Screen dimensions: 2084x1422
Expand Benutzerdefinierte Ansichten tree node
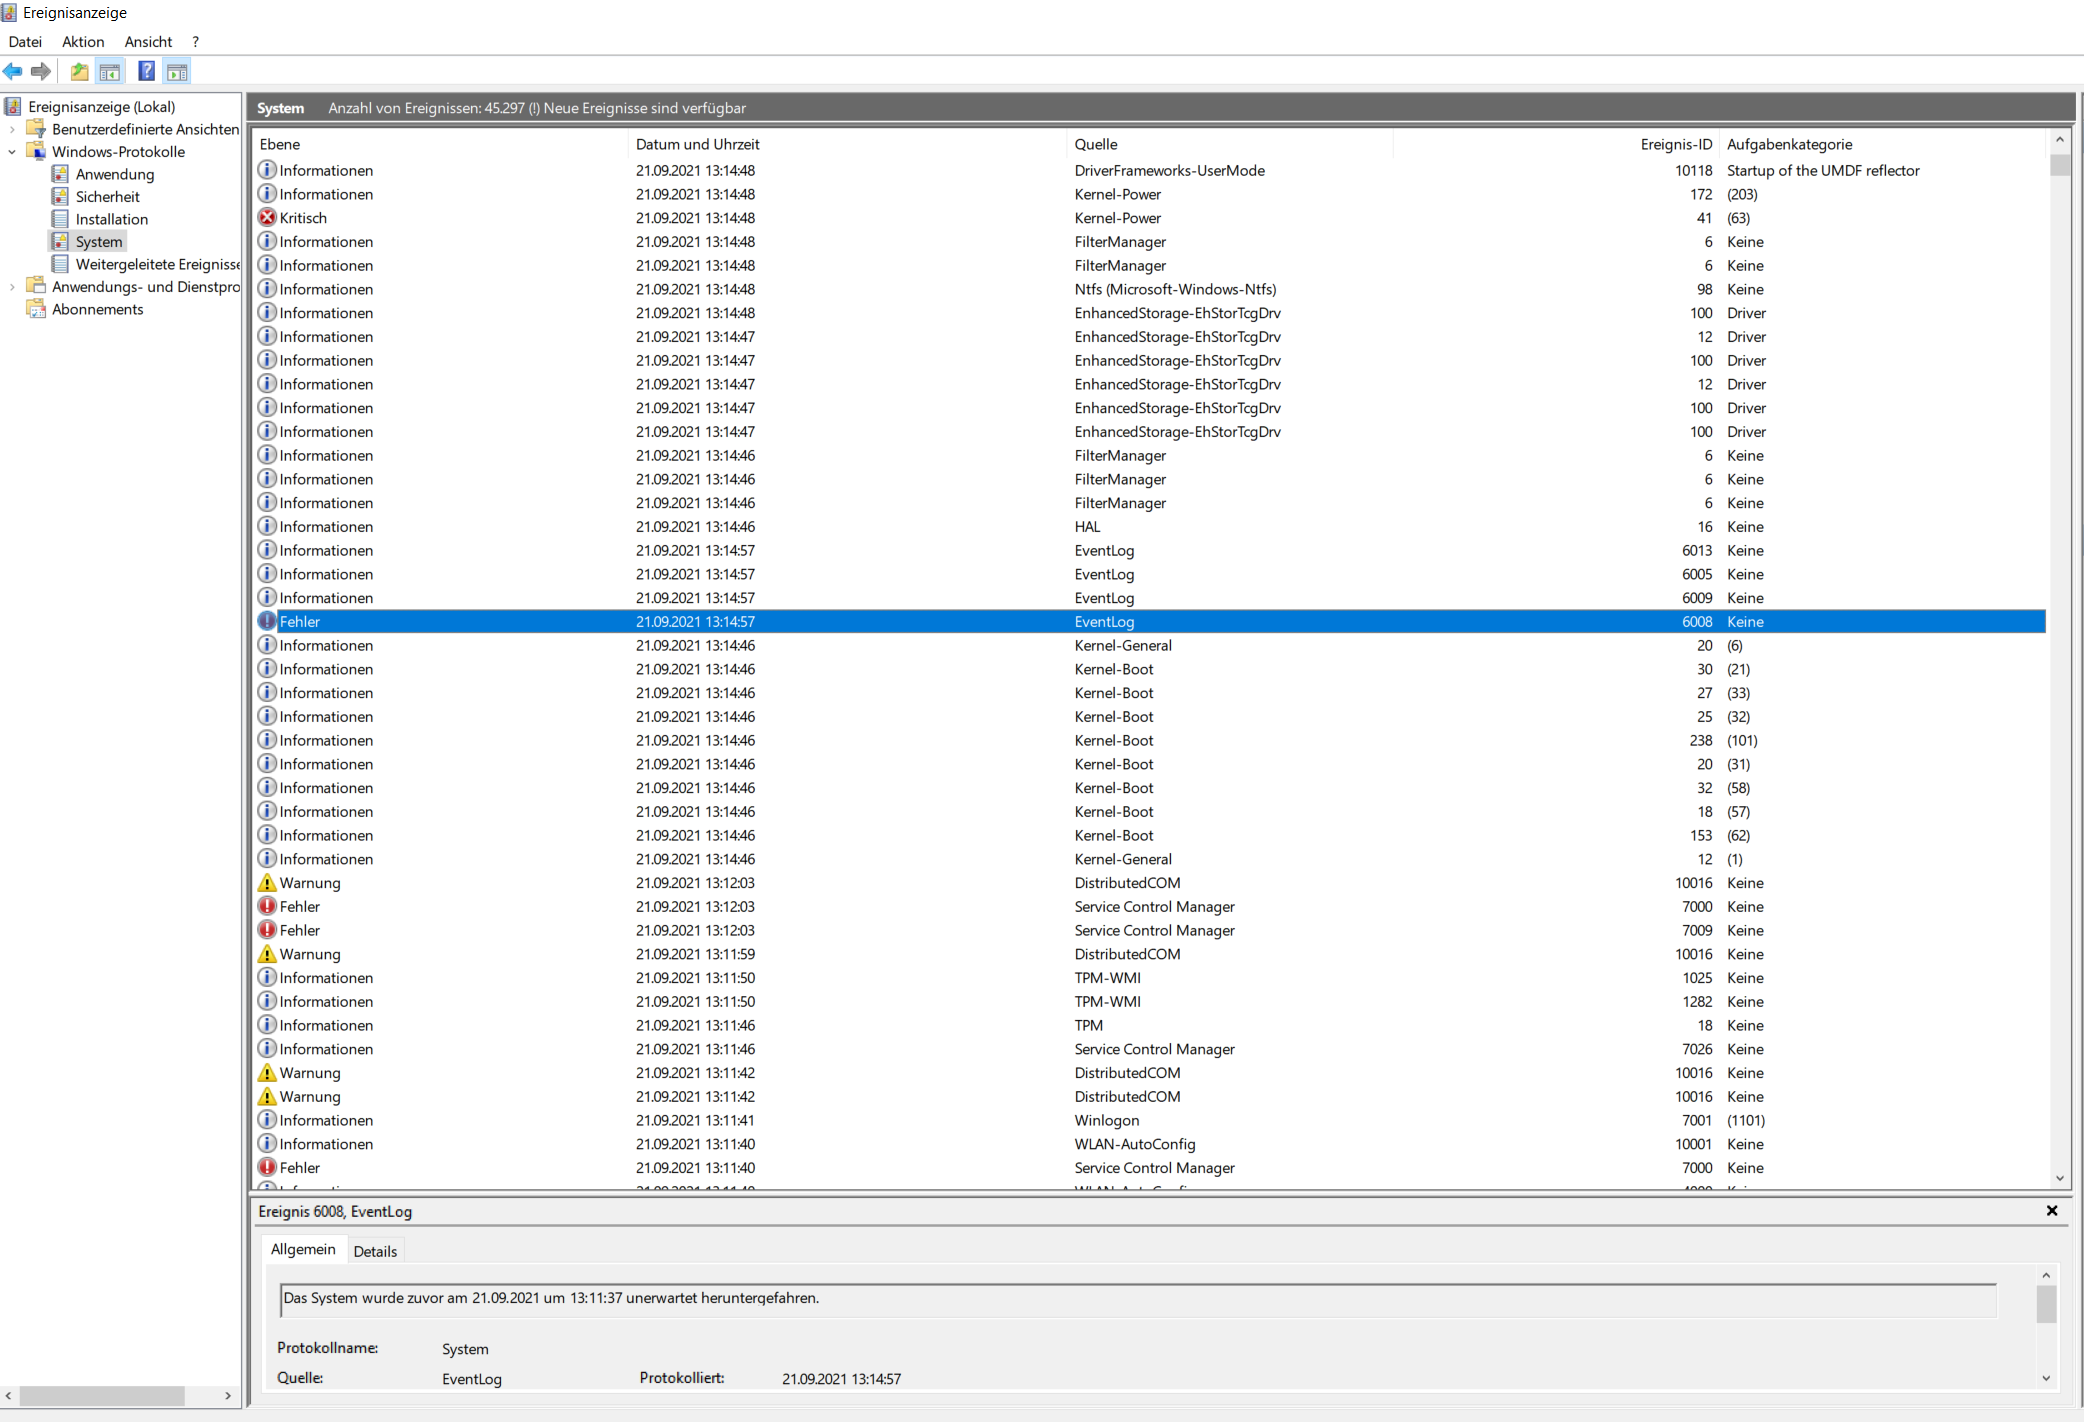click(x=12, y=129)
